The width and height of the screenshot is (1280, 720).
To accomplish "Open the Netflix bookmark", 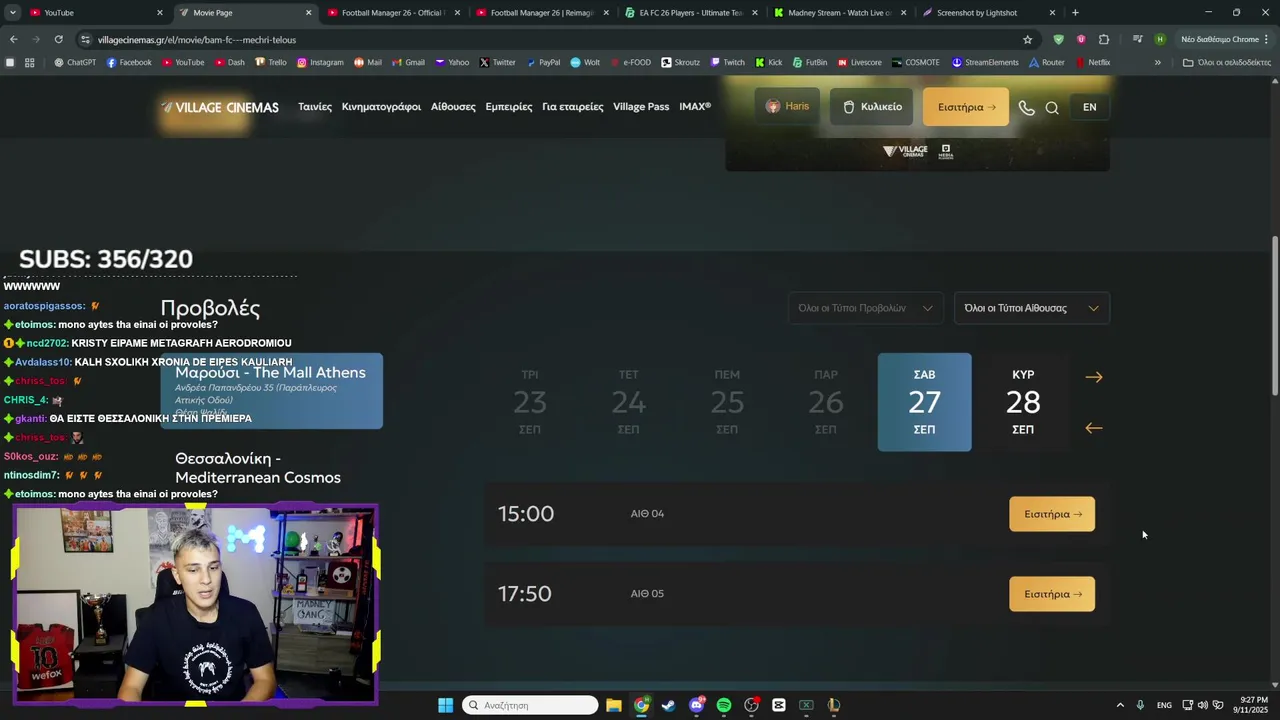I will [1093, 62].
